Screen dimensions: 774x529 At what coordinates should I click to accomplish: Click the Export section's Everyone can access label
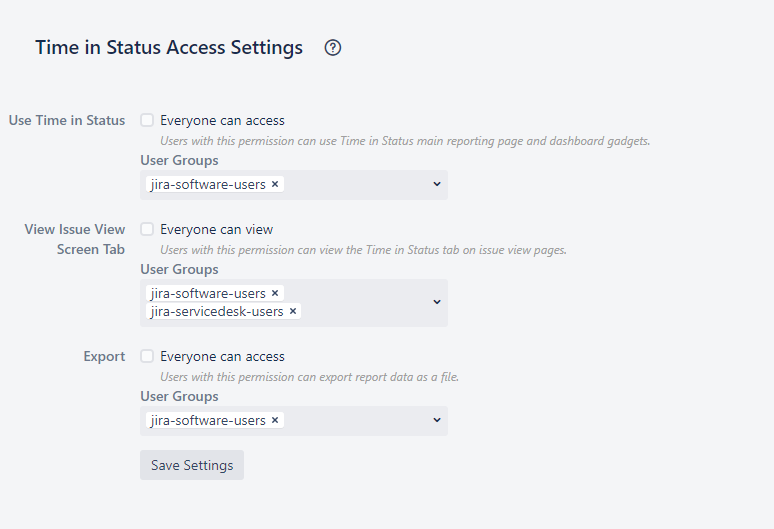(222, 356)
